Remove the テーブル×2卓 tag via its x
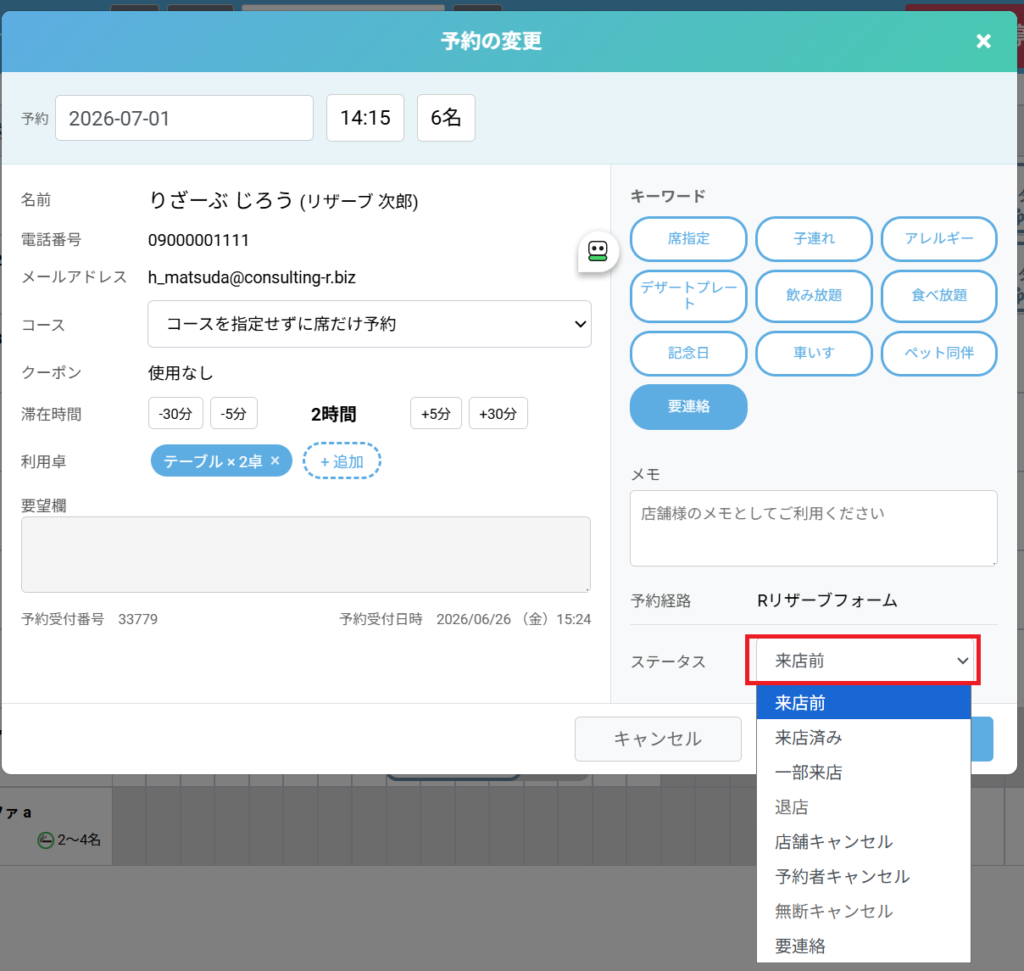The height and width of the screenshot is (971, 1024). (x=276, y=460)
